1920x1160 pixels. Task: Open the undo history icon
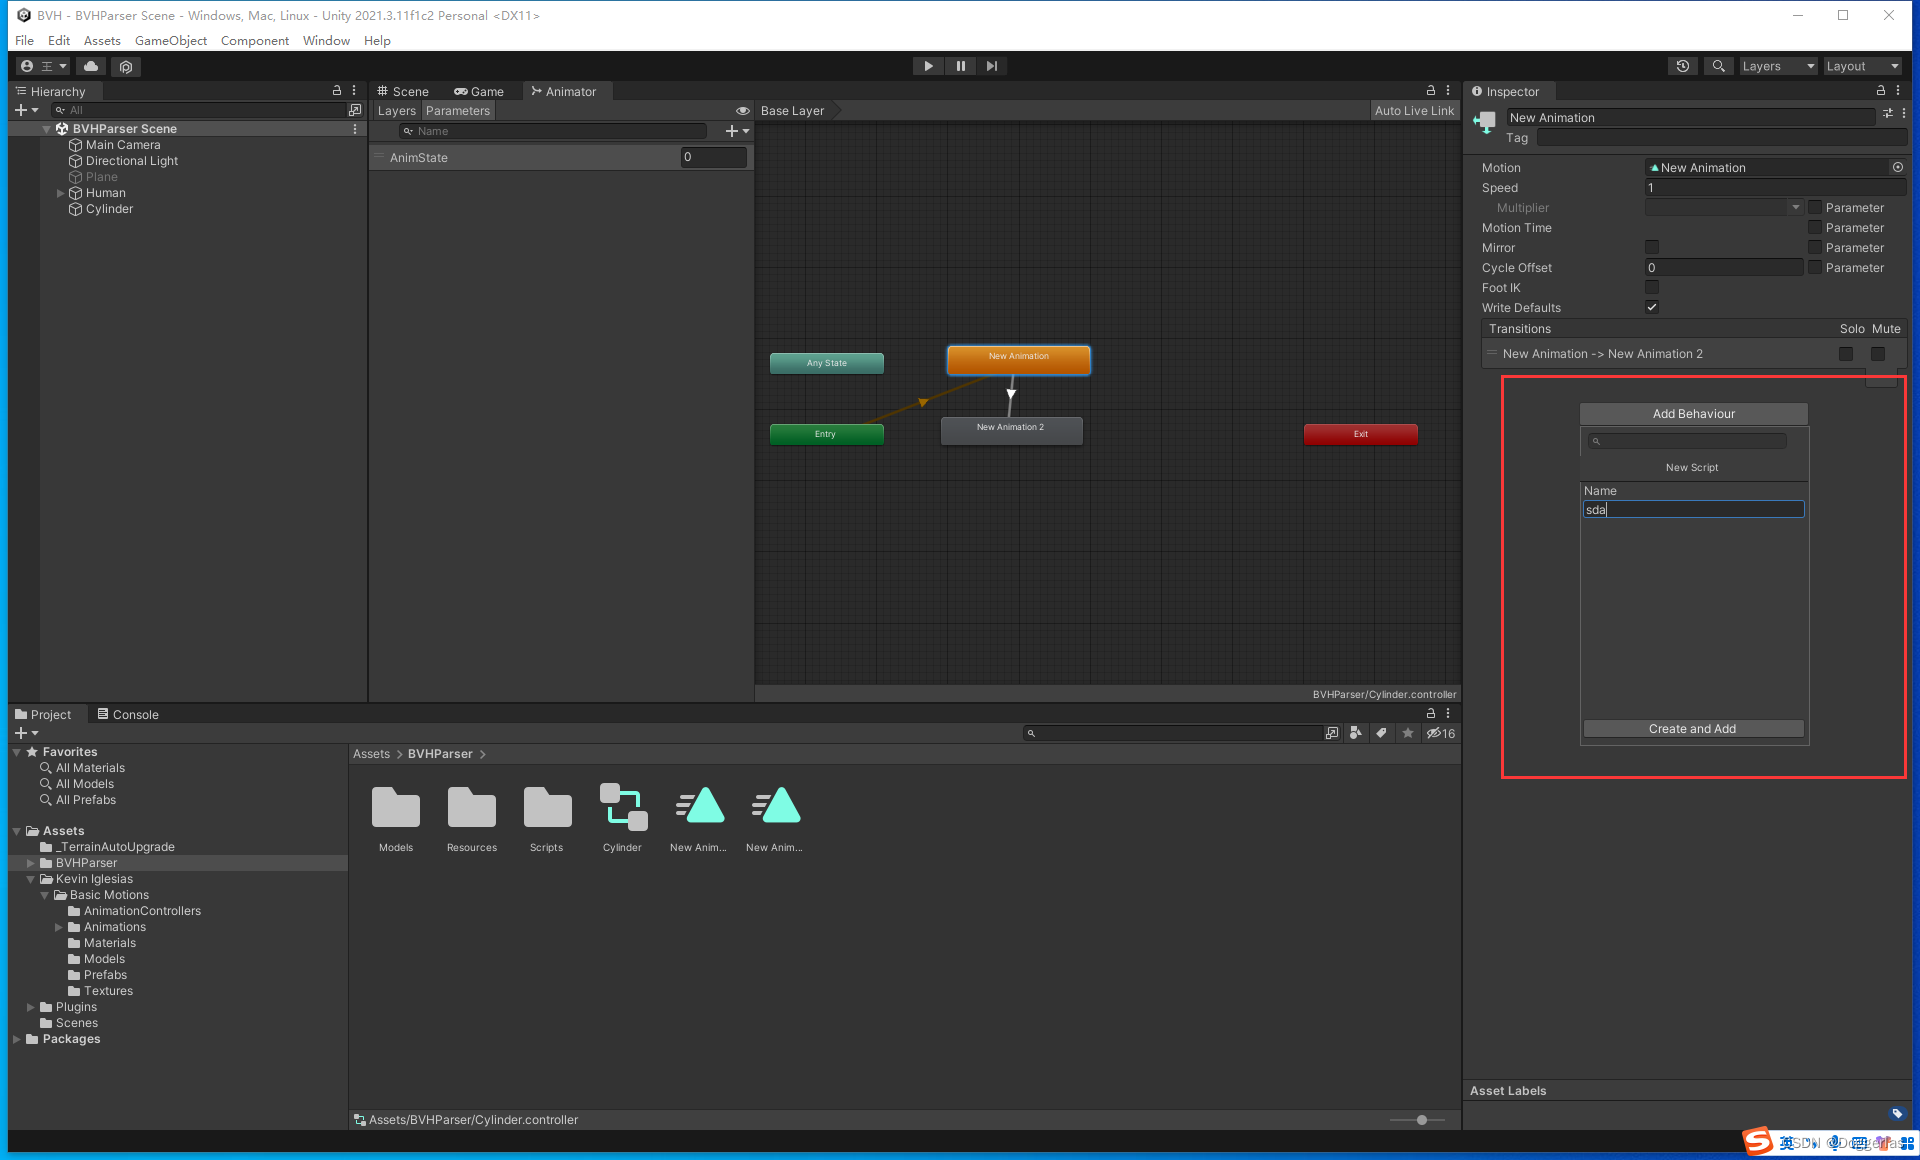(1683, 66)
